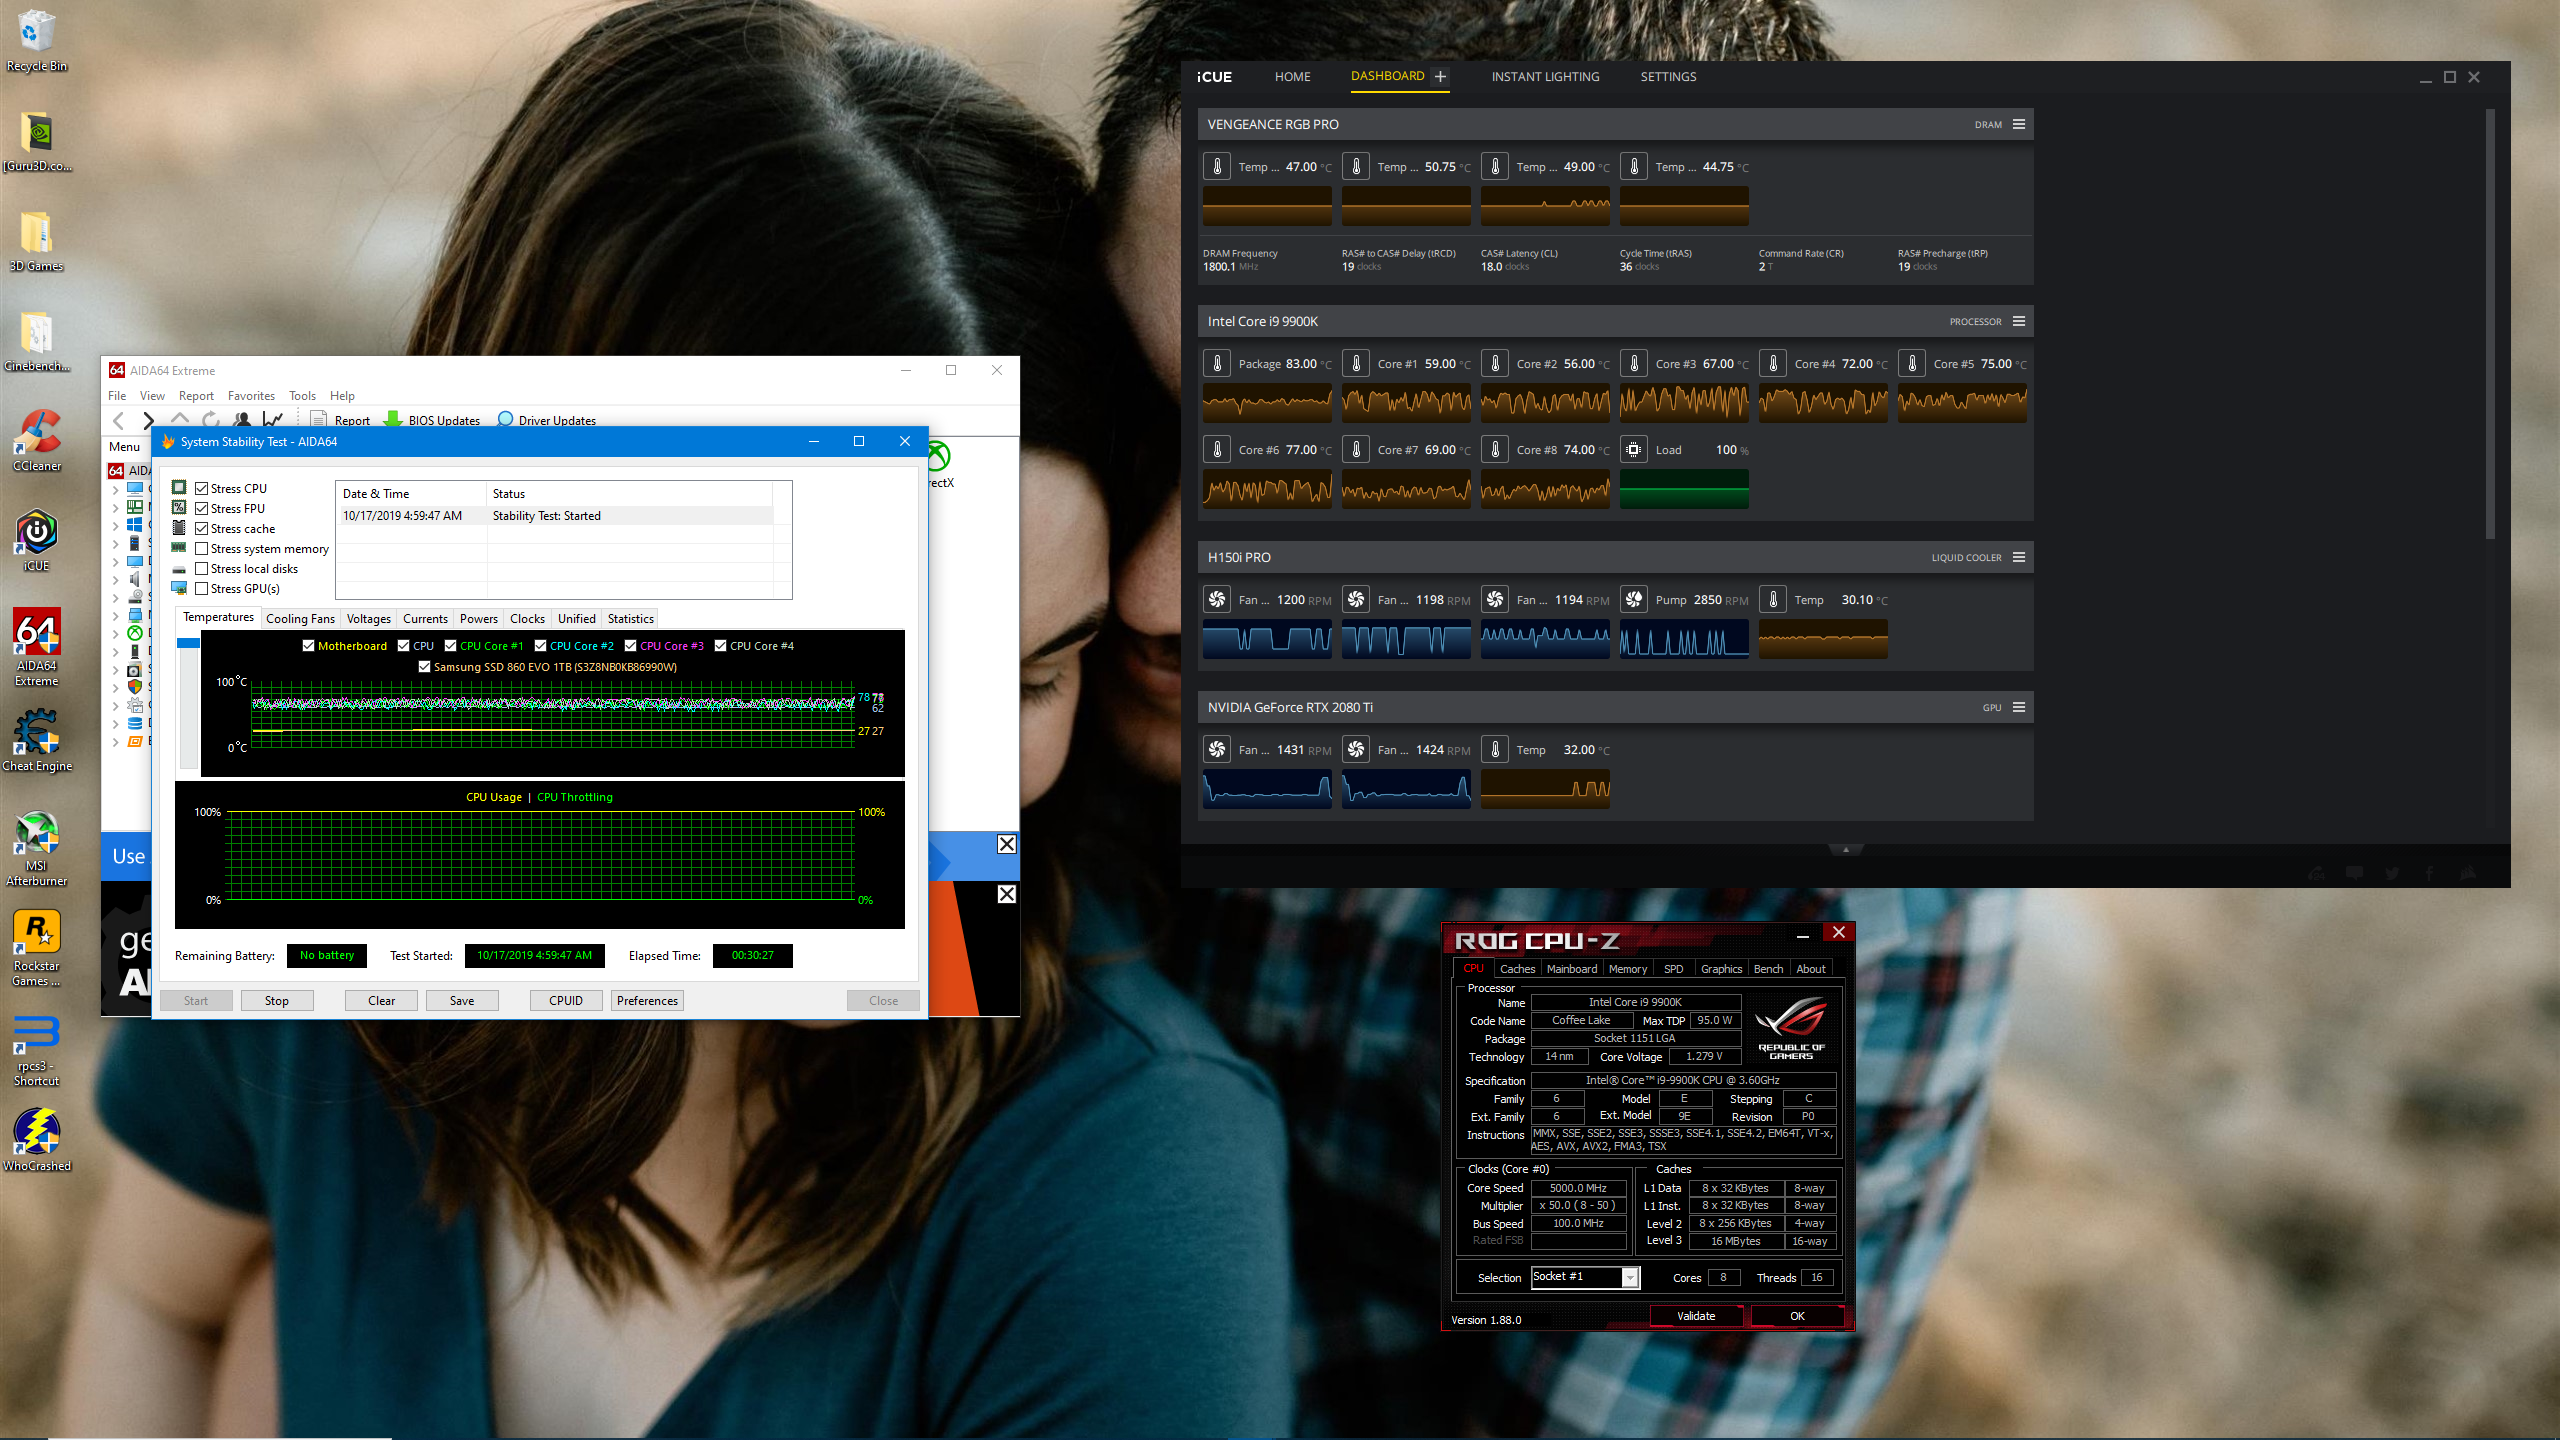The width and height of the screenshot is (2560, 1440).
Task: Click the Package temperature thermometer icon
Action: pyautogui.click(x=1217, y=364)
